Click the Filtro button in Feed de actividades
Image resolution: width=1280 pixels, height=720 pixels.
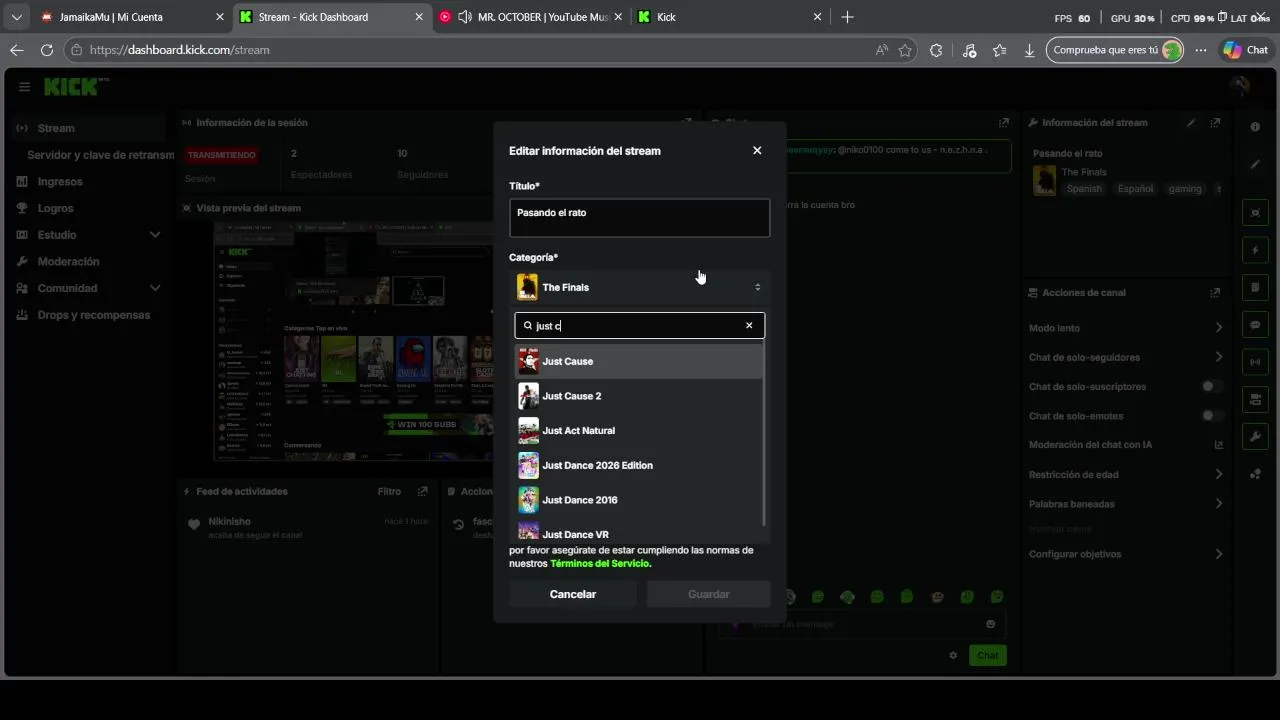(x=389, y=491)
